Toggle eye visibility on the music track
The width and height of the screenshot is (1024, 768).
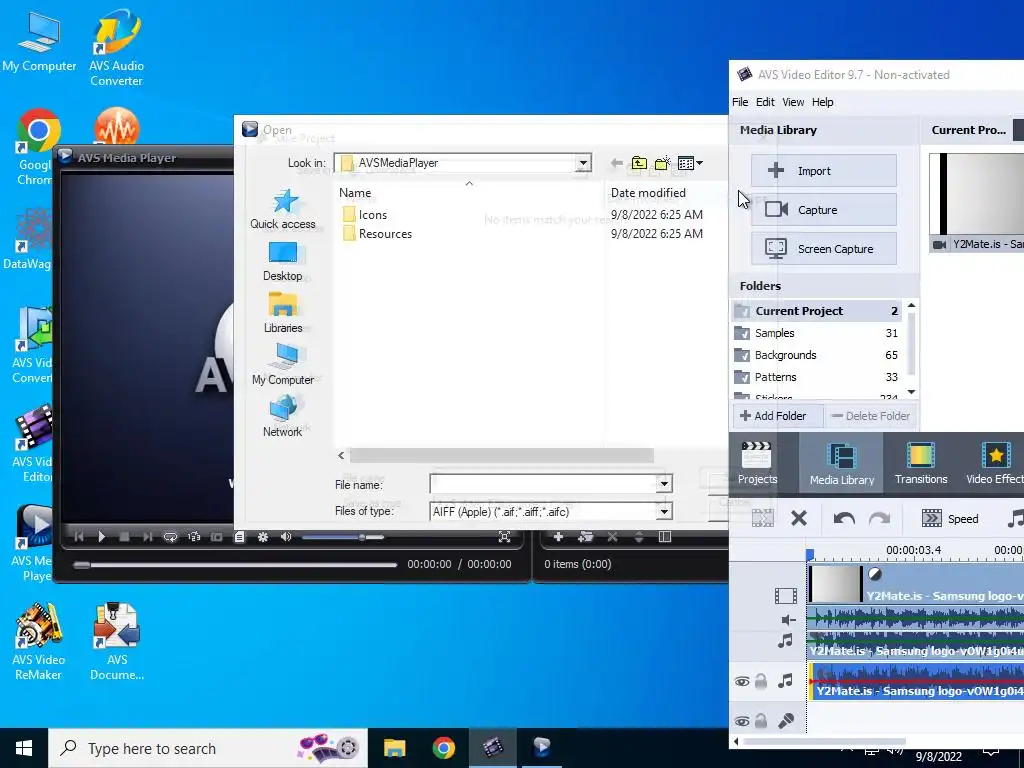pos(742,682)
